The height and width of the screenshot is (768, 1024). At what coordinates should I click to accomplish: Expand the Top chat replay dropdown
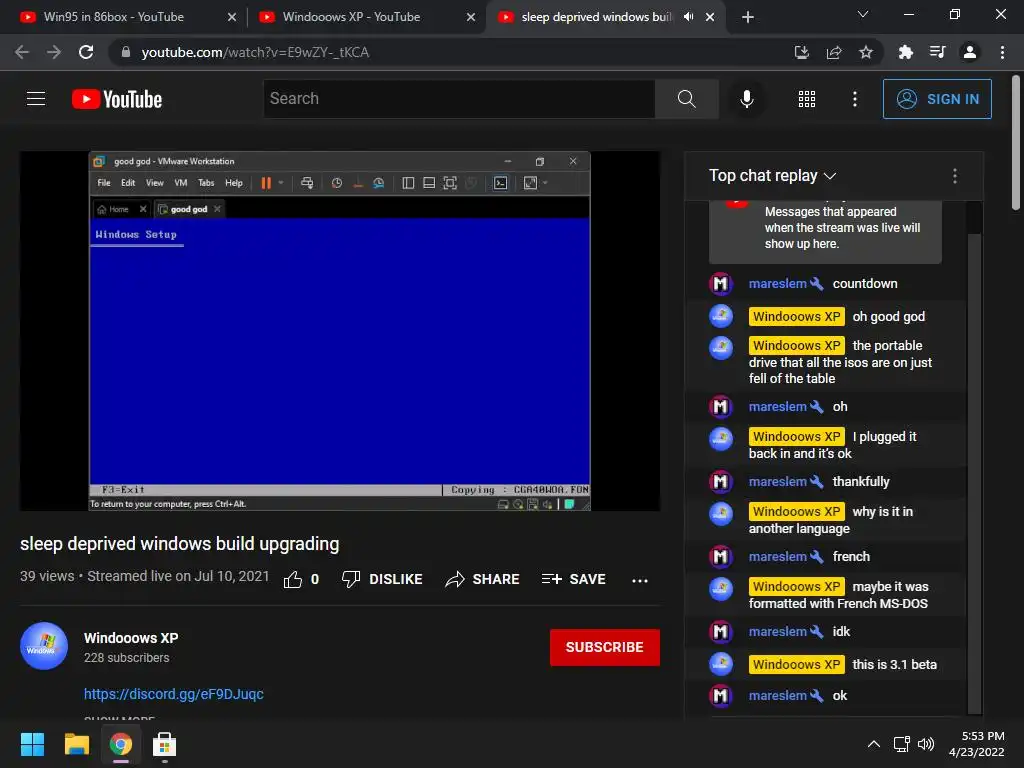pyautogui.click(x=773, y=176)
